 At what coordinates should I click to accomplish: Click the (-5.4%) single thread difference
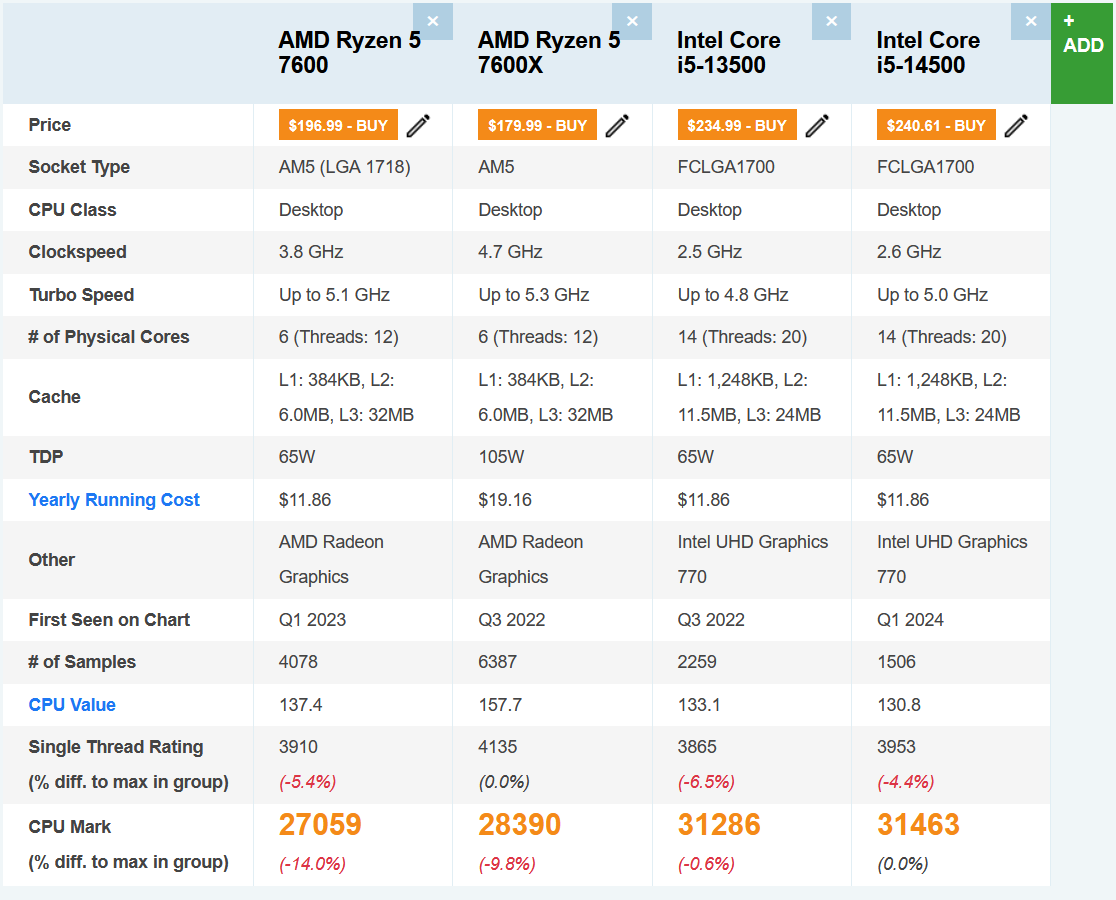point(307,783)
